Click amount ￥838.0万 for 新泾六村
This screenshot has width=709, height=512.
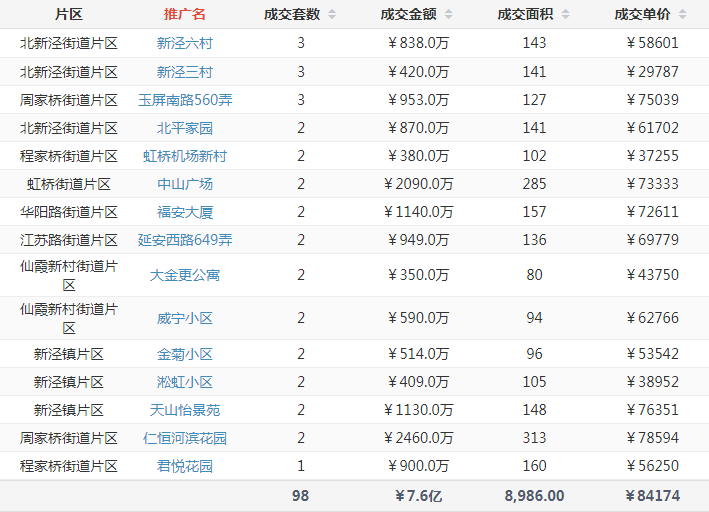pos(418,43)
